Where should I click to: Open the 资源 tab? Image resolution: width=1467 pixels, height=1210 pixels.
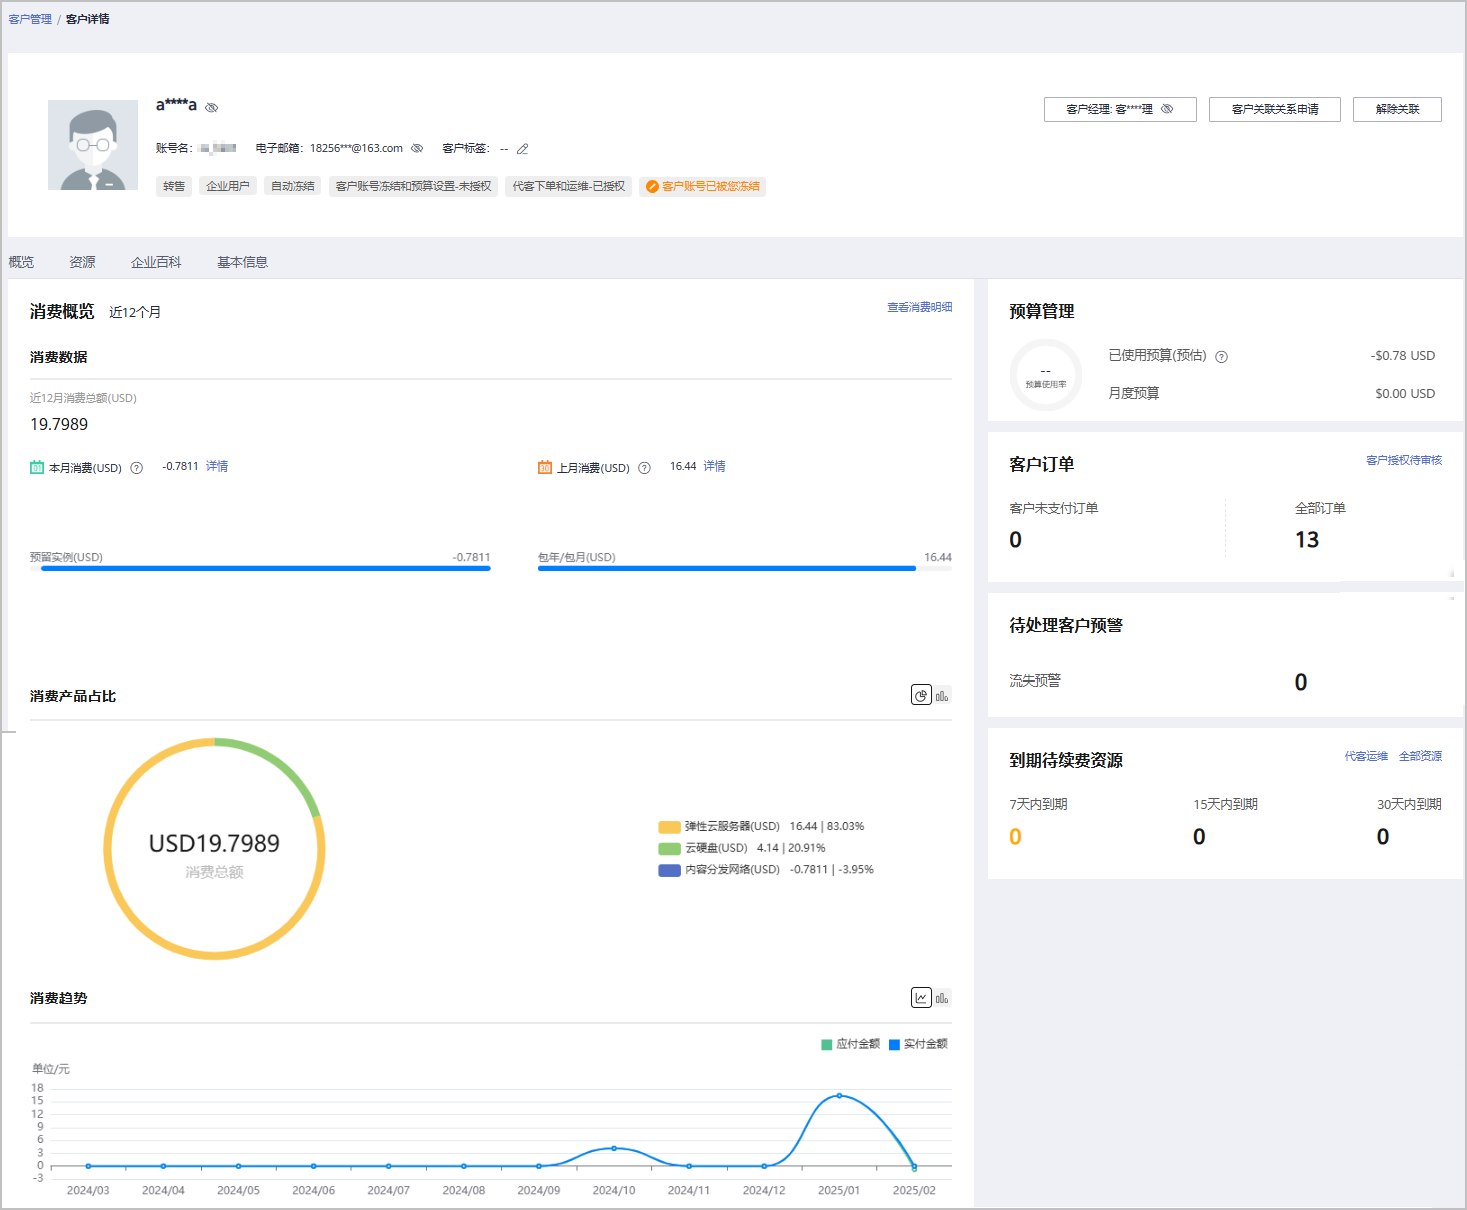pos(82,262)
